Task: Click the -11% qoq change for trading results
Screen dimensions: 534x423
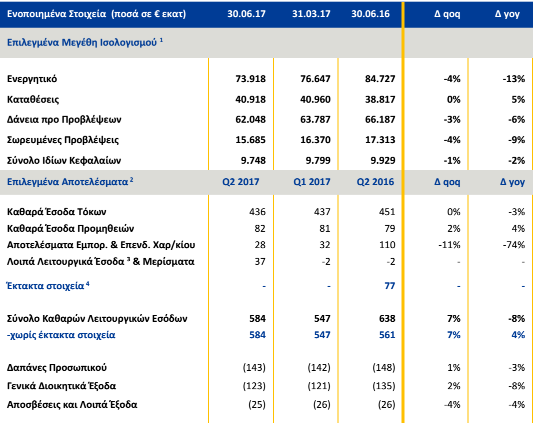Action: (x=450, y=245)
